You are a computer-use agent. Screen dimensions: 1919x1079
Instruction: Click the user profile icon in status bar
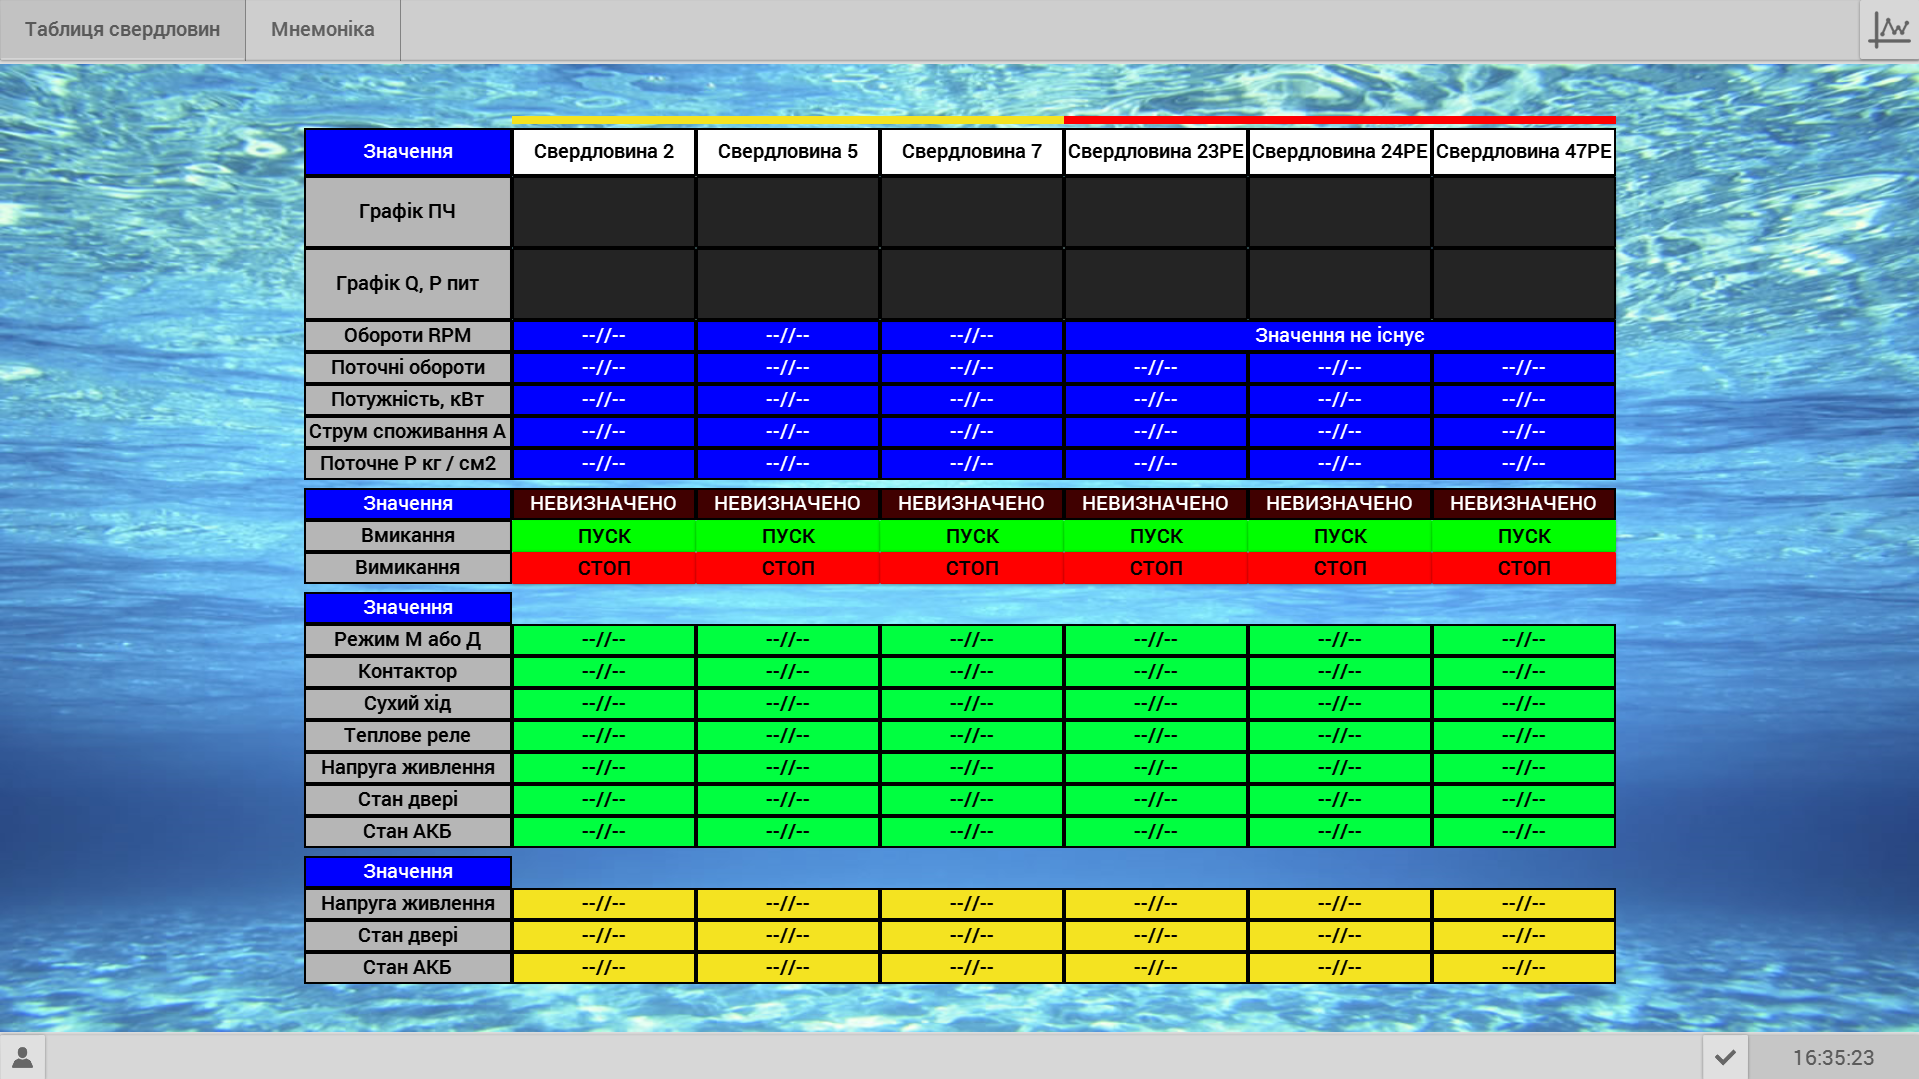23,1057
